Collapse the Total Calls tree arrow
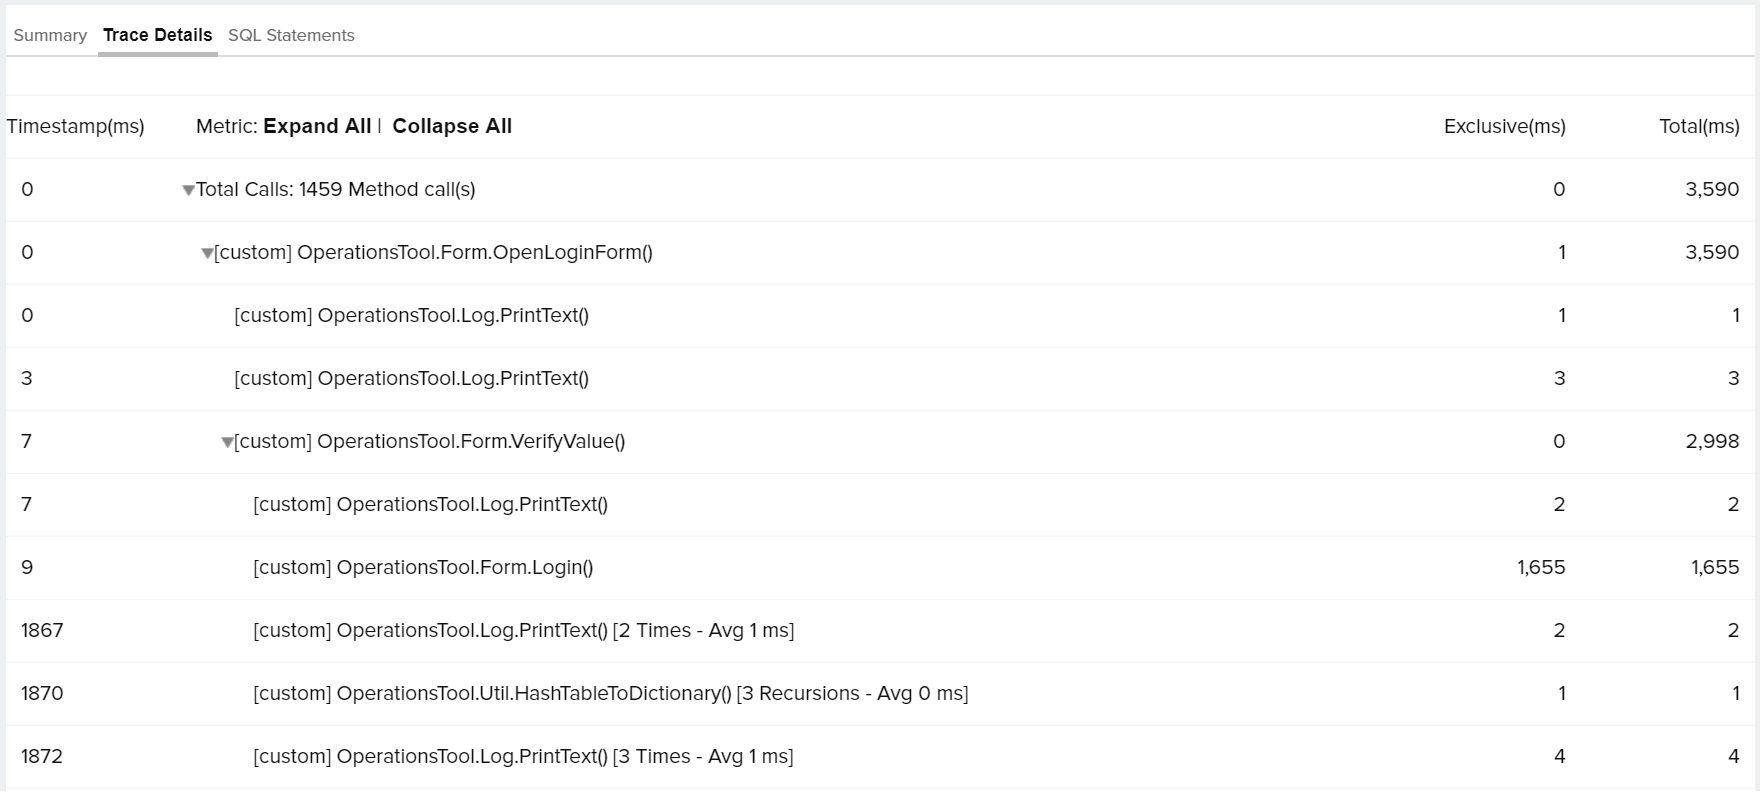The width and height of the screenshot is (1760, 792). 188,190
